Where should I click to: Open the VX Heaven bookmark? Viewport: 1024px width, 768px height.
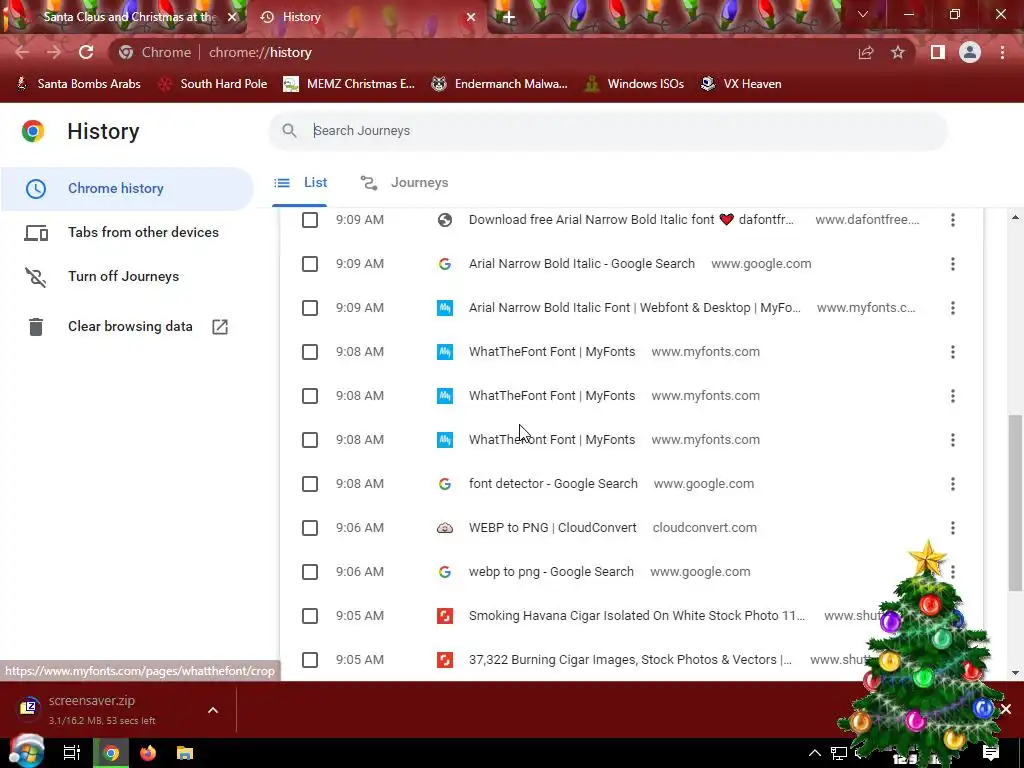[x=741, y=84]
